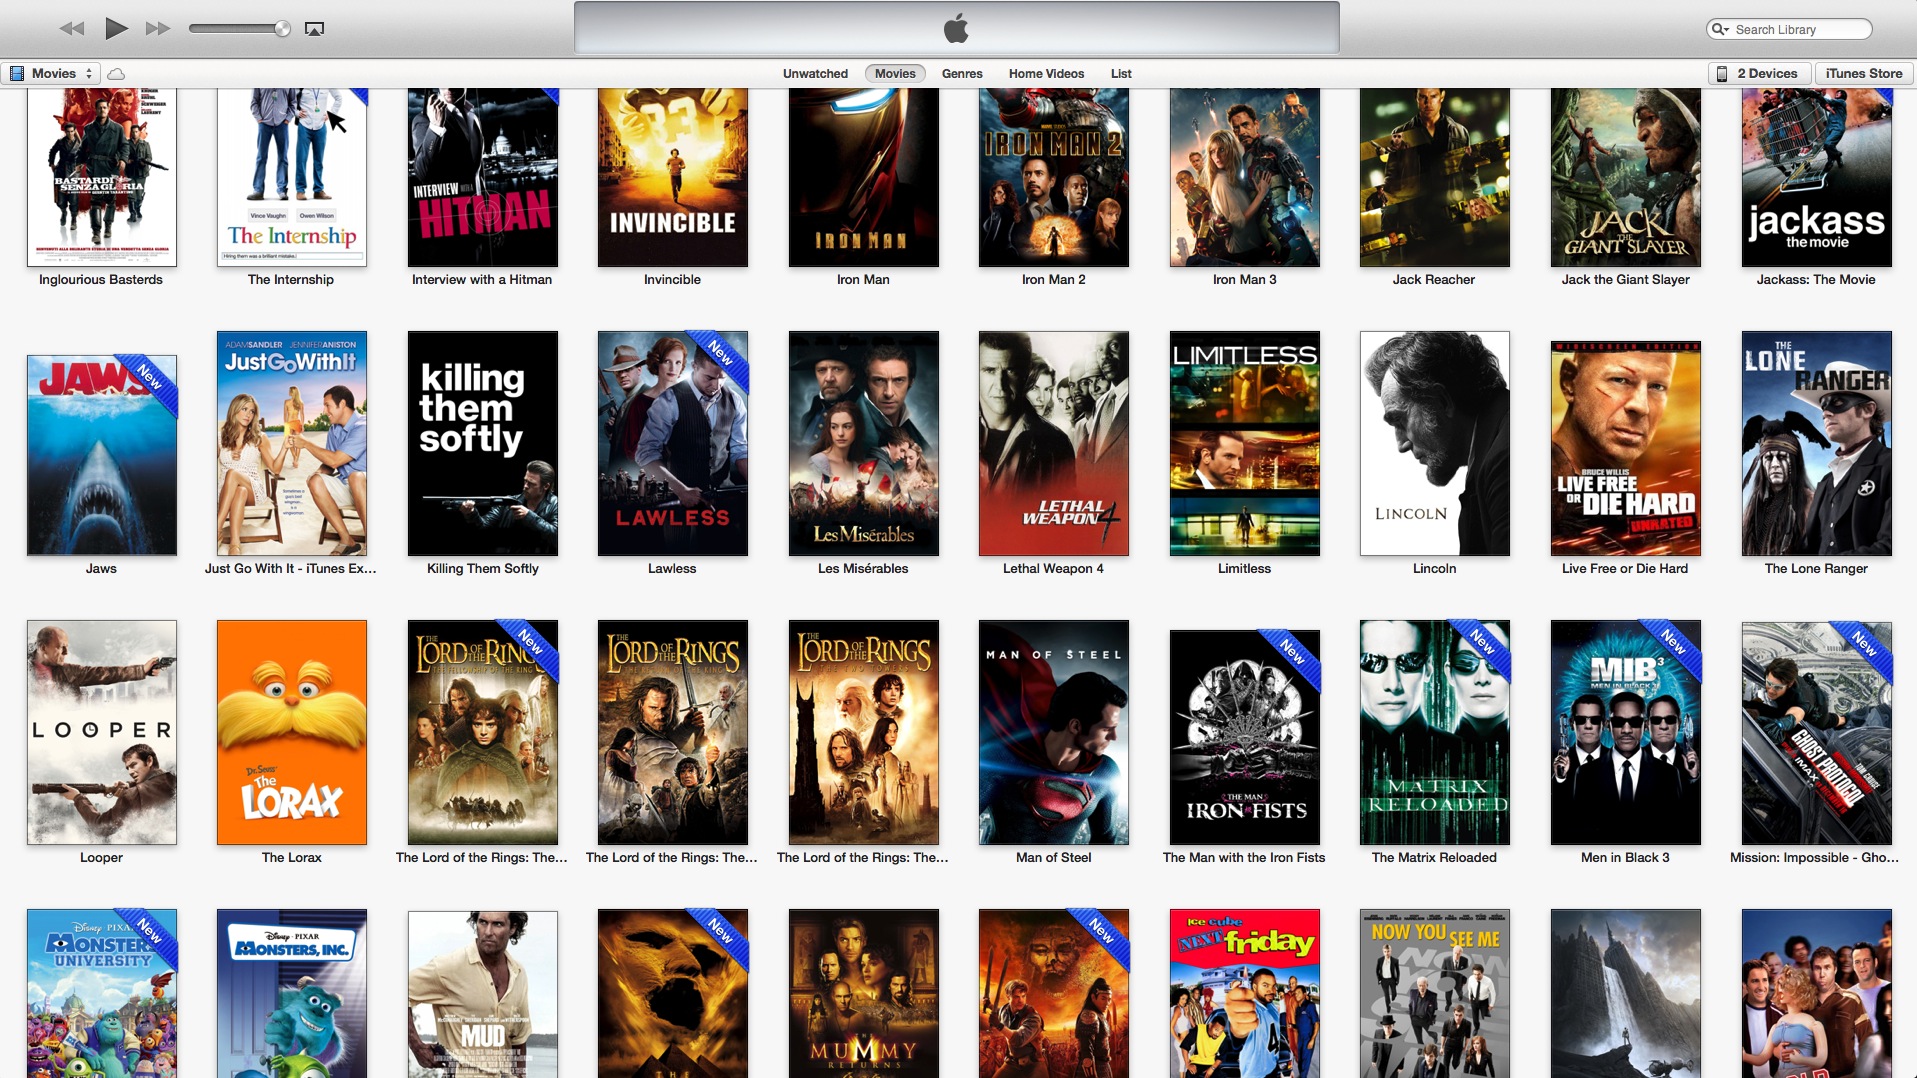Image resolution: width=1917 pixels, height=1078 pixels.
Task: Click the 2 Devices button
Action: click(x=1759, y=73)
